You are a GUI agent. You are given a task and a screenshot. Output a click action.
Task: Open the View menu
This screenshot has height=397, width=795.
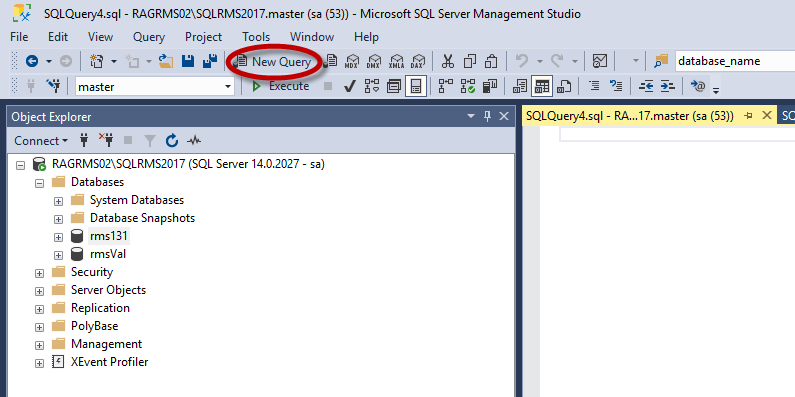click(x=100, y=37)
